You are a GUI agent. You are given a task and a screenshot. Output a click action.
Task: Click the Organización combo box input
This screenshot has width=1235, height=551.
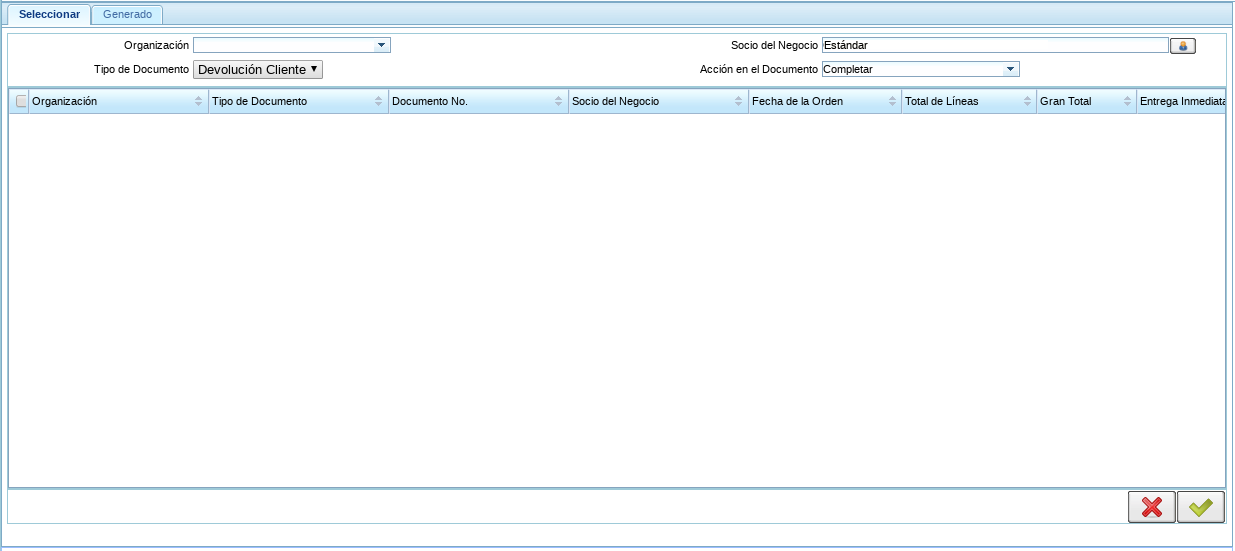[283, 46]
